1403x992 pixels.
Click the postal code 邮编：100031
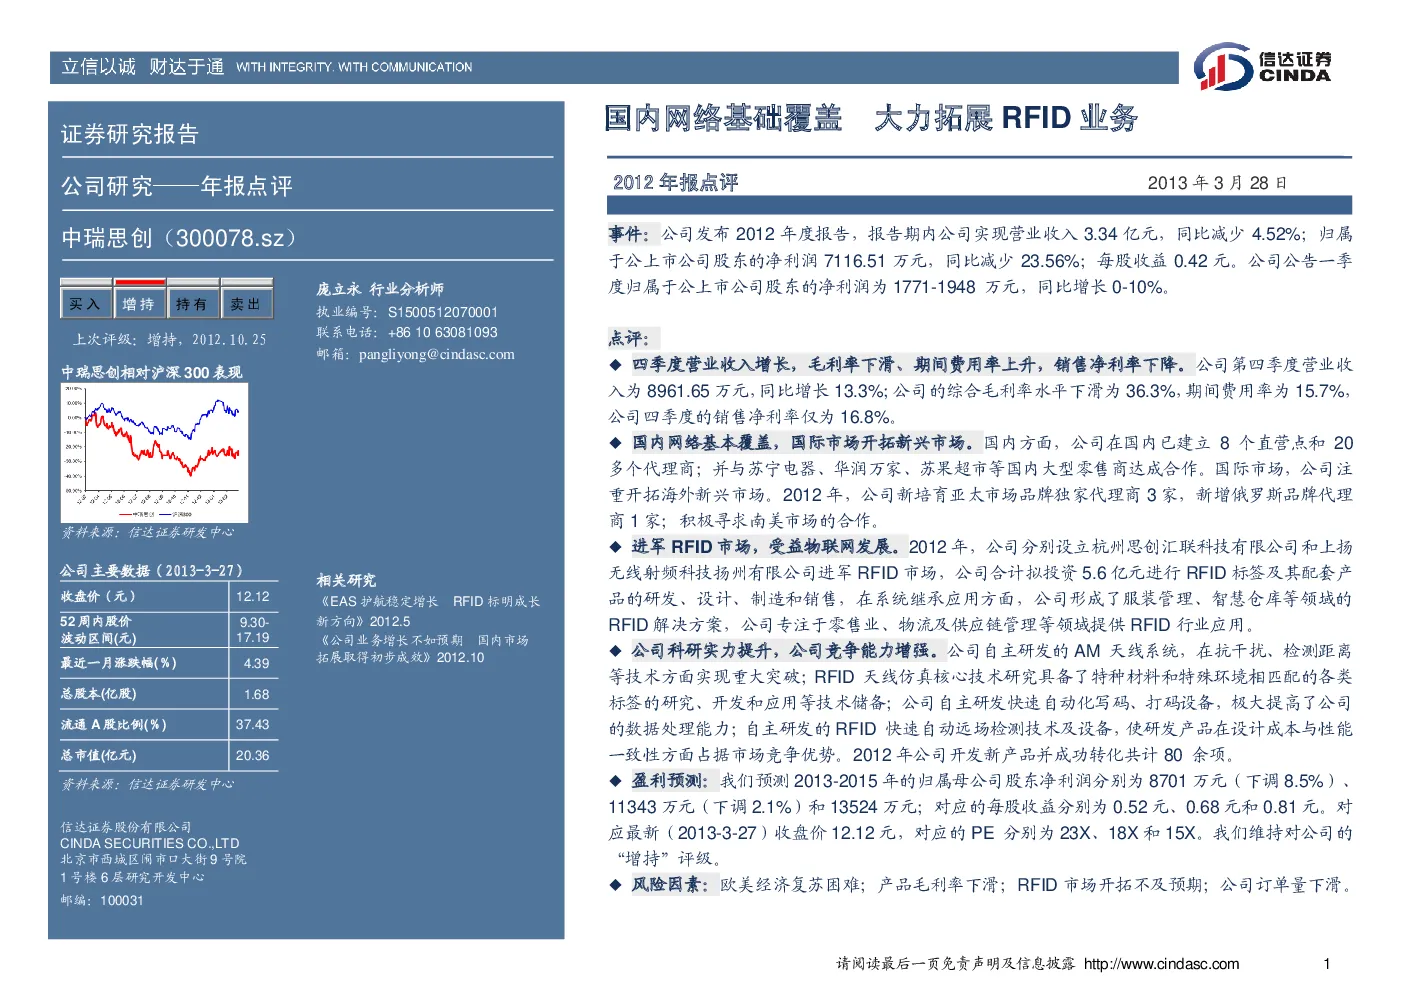[102, 901]
